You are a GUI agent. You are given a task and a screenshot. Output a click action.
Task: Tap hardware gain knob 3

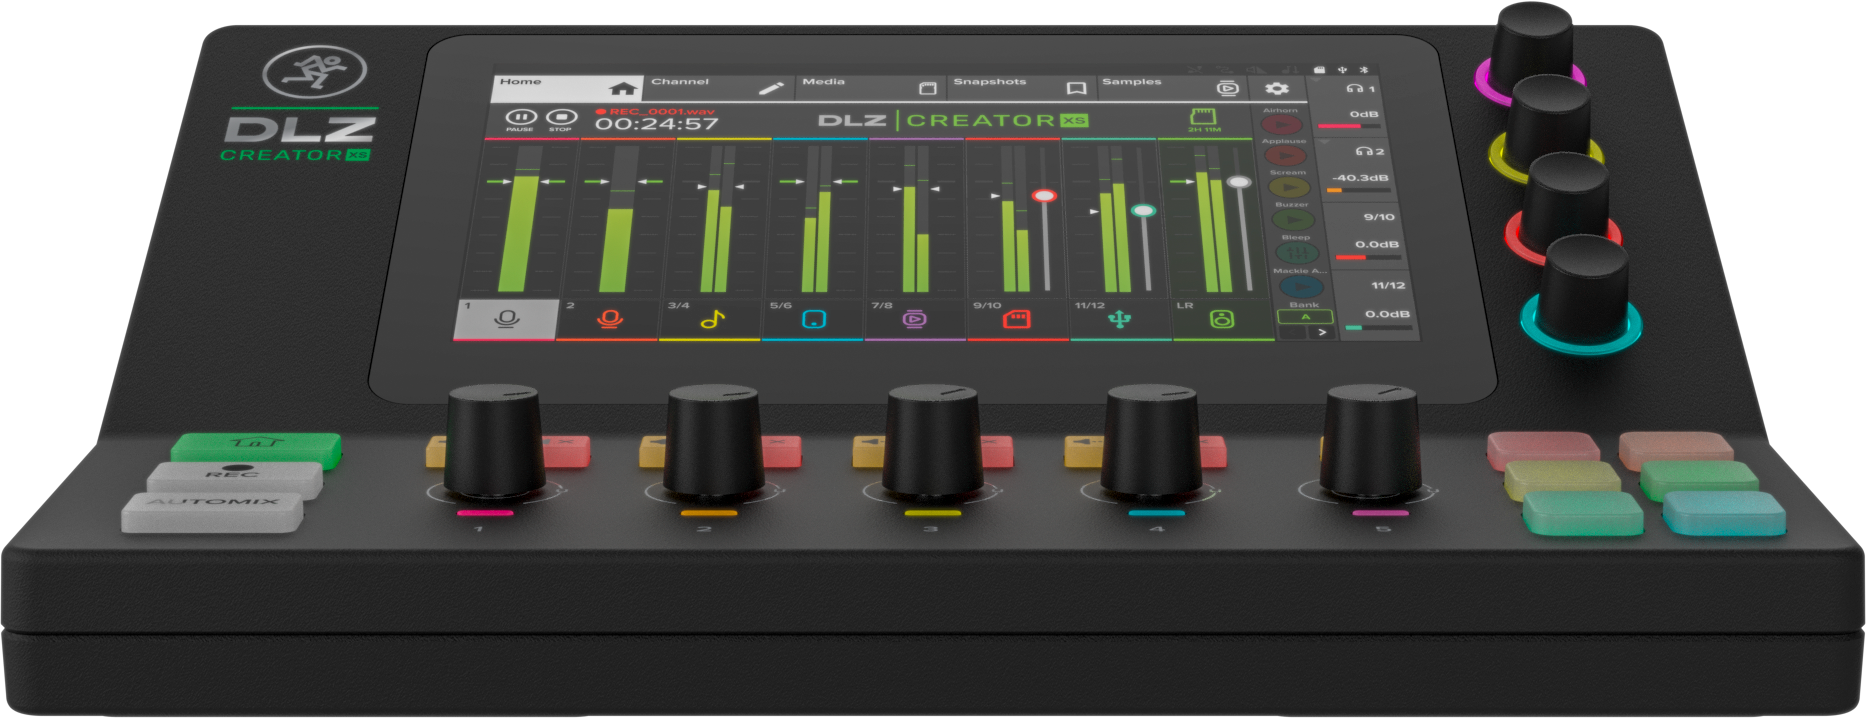933,442
